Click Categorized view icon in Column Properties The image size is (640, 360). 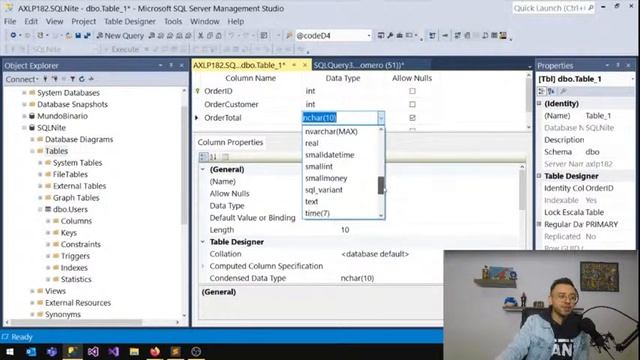click(x=203, y=157)
